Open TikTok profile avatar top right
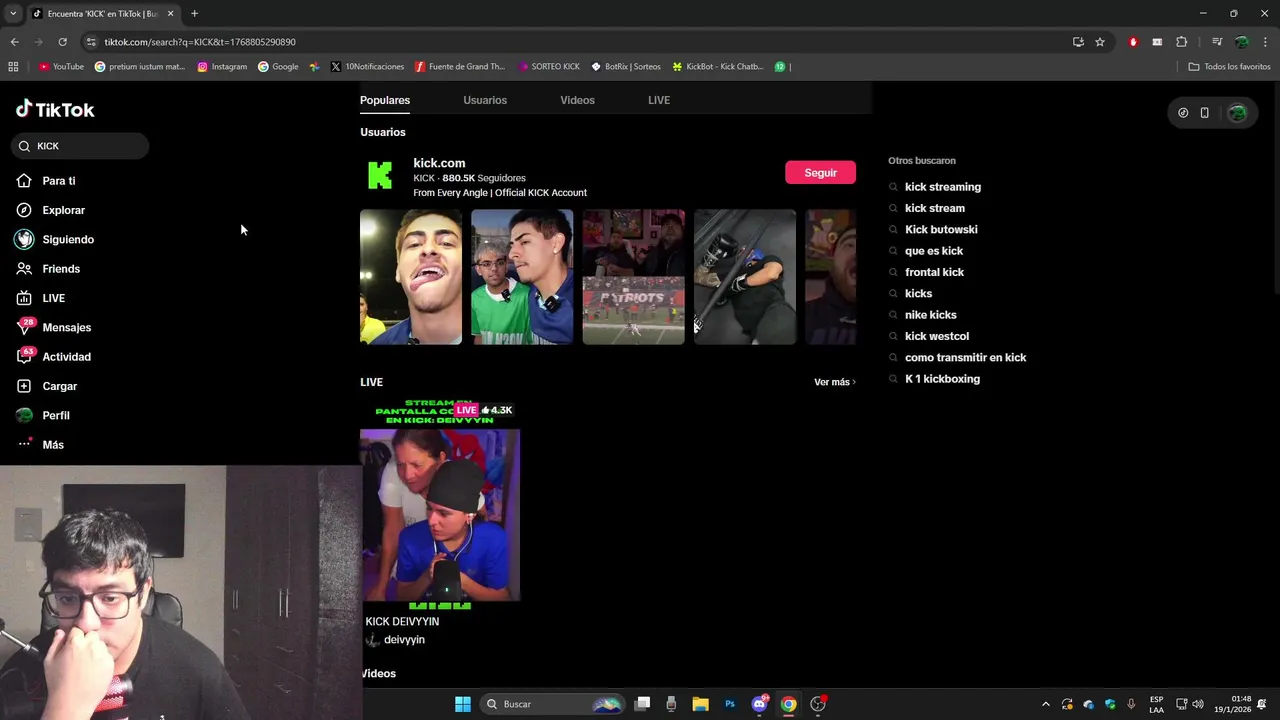Image resolution: width=1280 pixels, height=720 pixels. [x=1238, y=113]
